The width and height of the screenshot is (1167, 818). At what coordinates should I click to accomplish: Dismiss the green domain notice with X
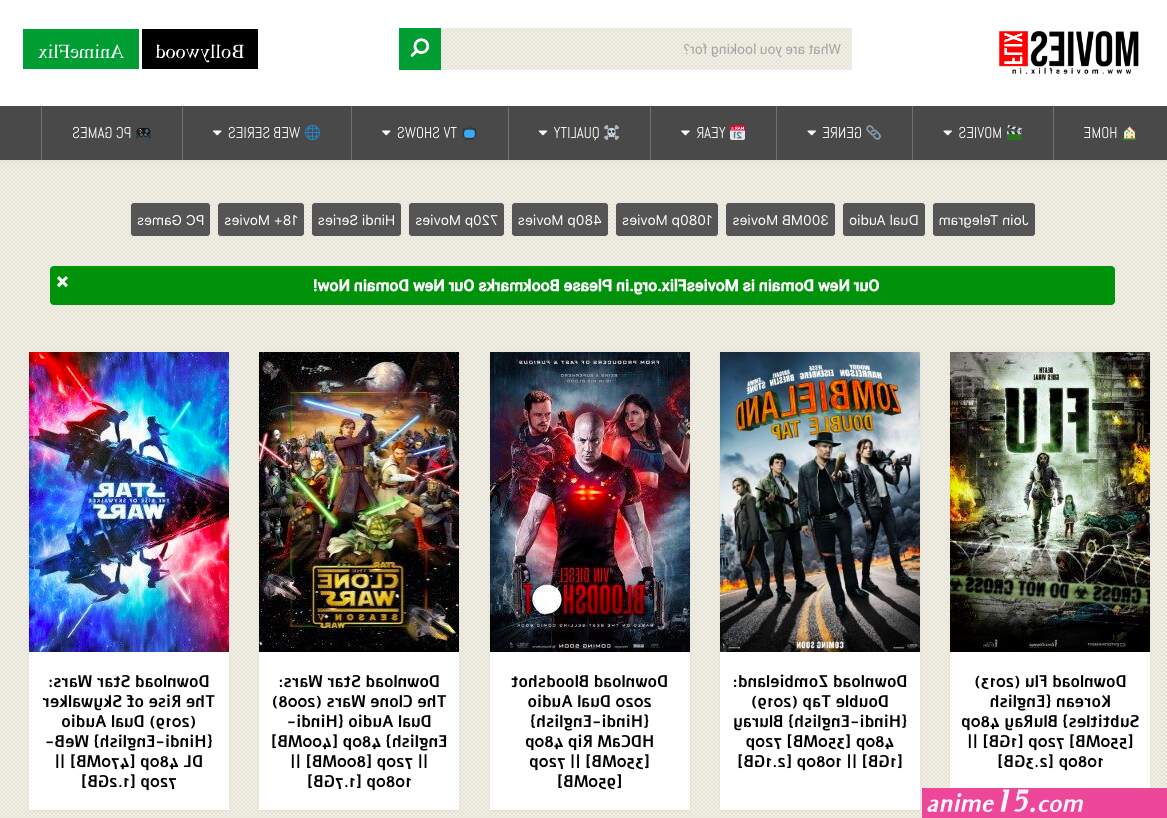(x=63, y=281)
